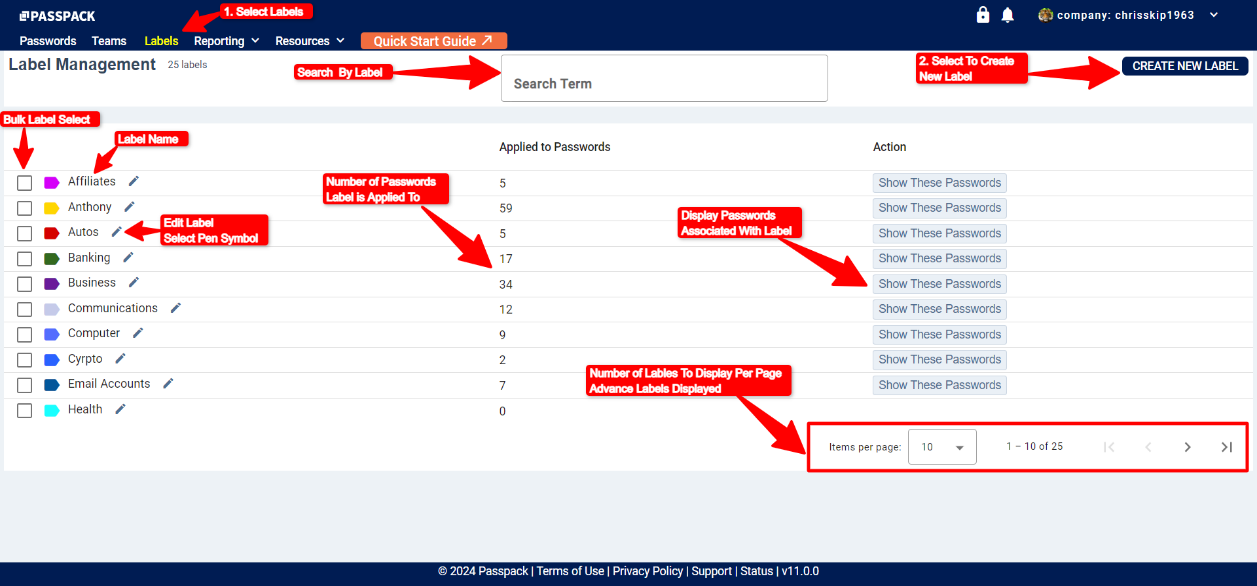Click the company avatar icon
Screen dimensions: 1257x586
tap(1046, 15)
